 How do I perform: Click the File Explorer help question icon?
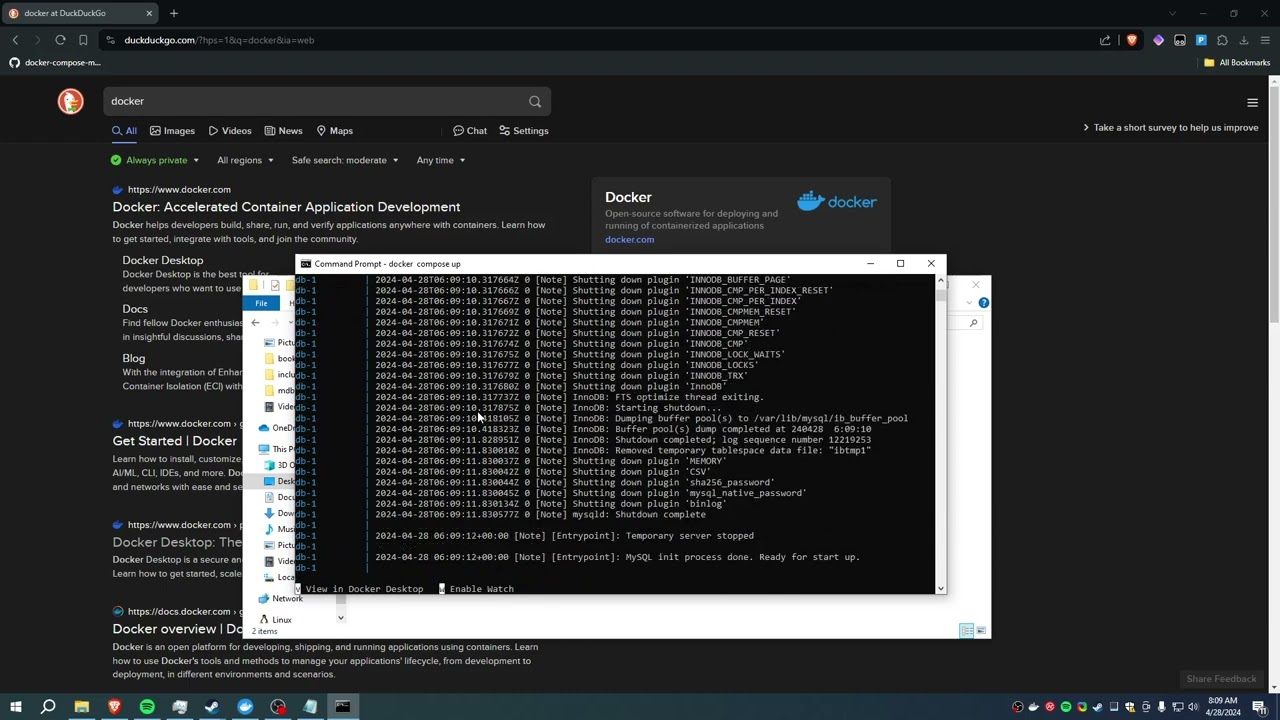point(983,303)
